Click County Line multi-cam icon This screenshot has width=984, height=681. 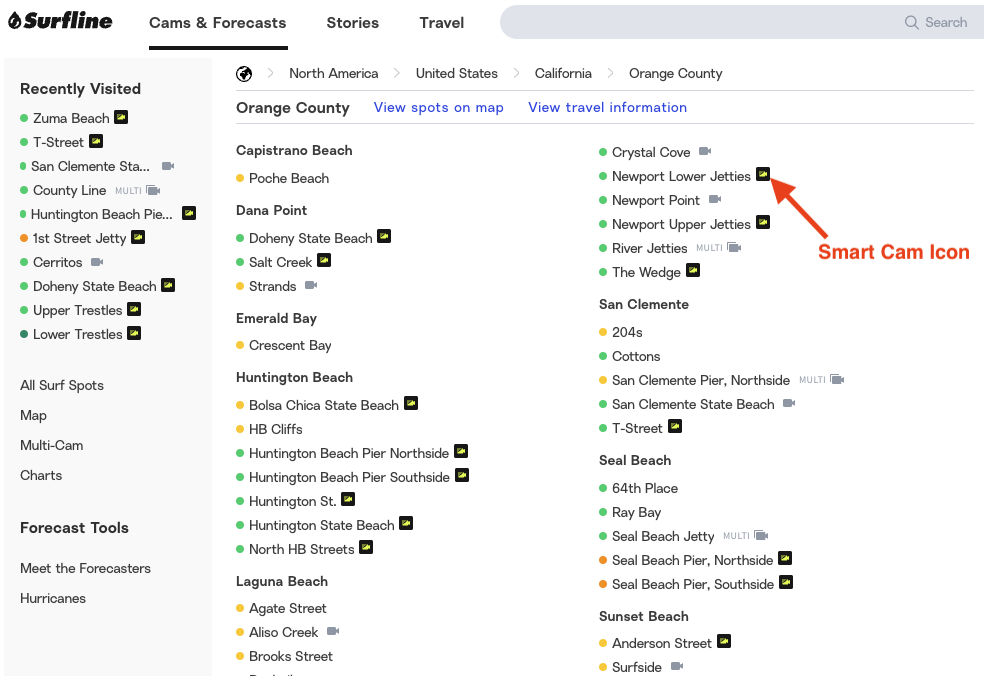(x=153, y=190)
